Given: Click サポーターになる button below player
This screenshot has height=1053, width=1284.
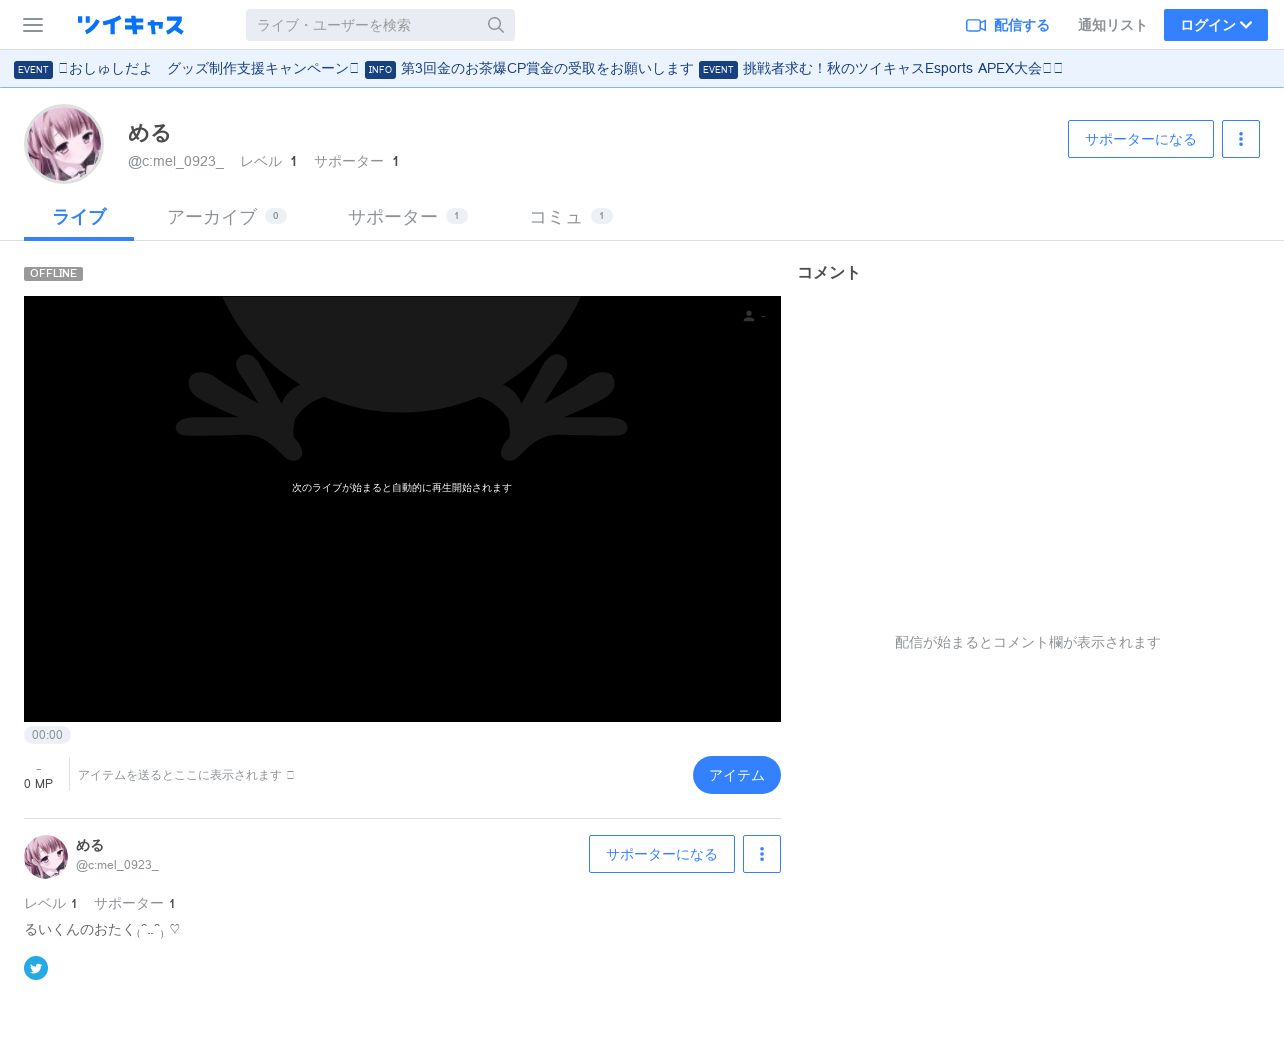Looking at the screenshot, I should point(662,854).
